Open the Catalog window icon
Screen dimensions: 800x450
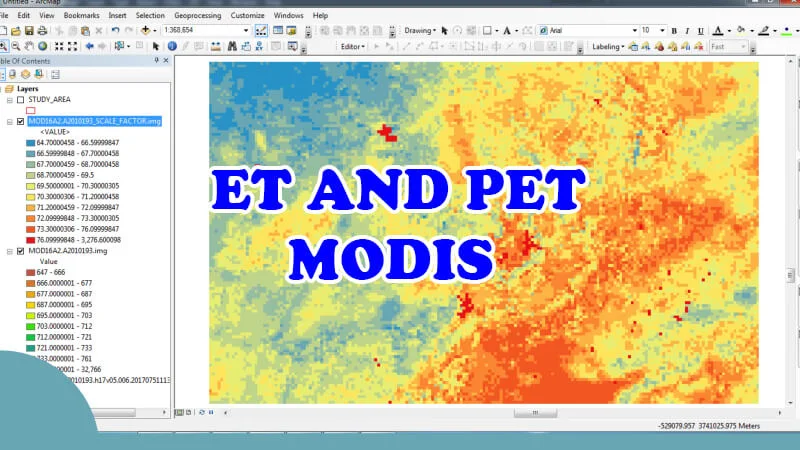291,31
